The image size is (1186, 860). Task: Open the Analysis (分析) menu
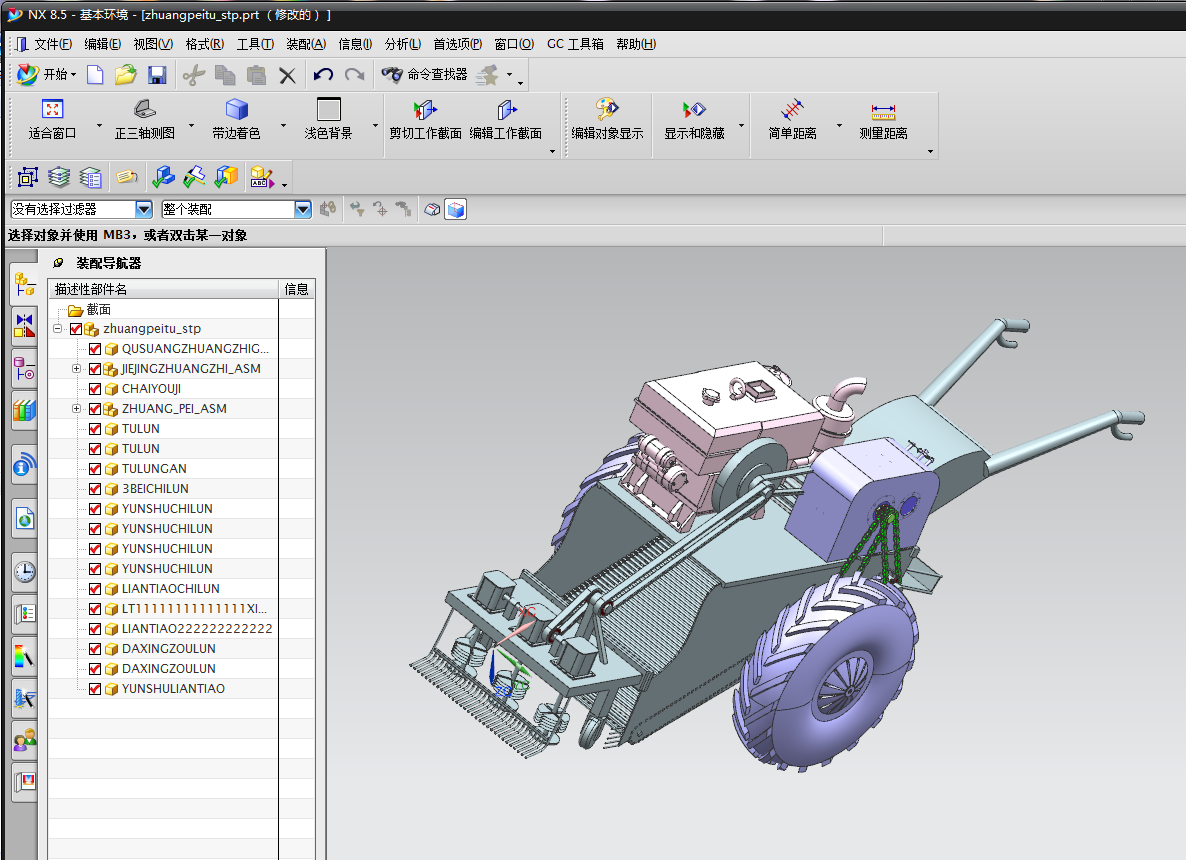coord(402,44)
